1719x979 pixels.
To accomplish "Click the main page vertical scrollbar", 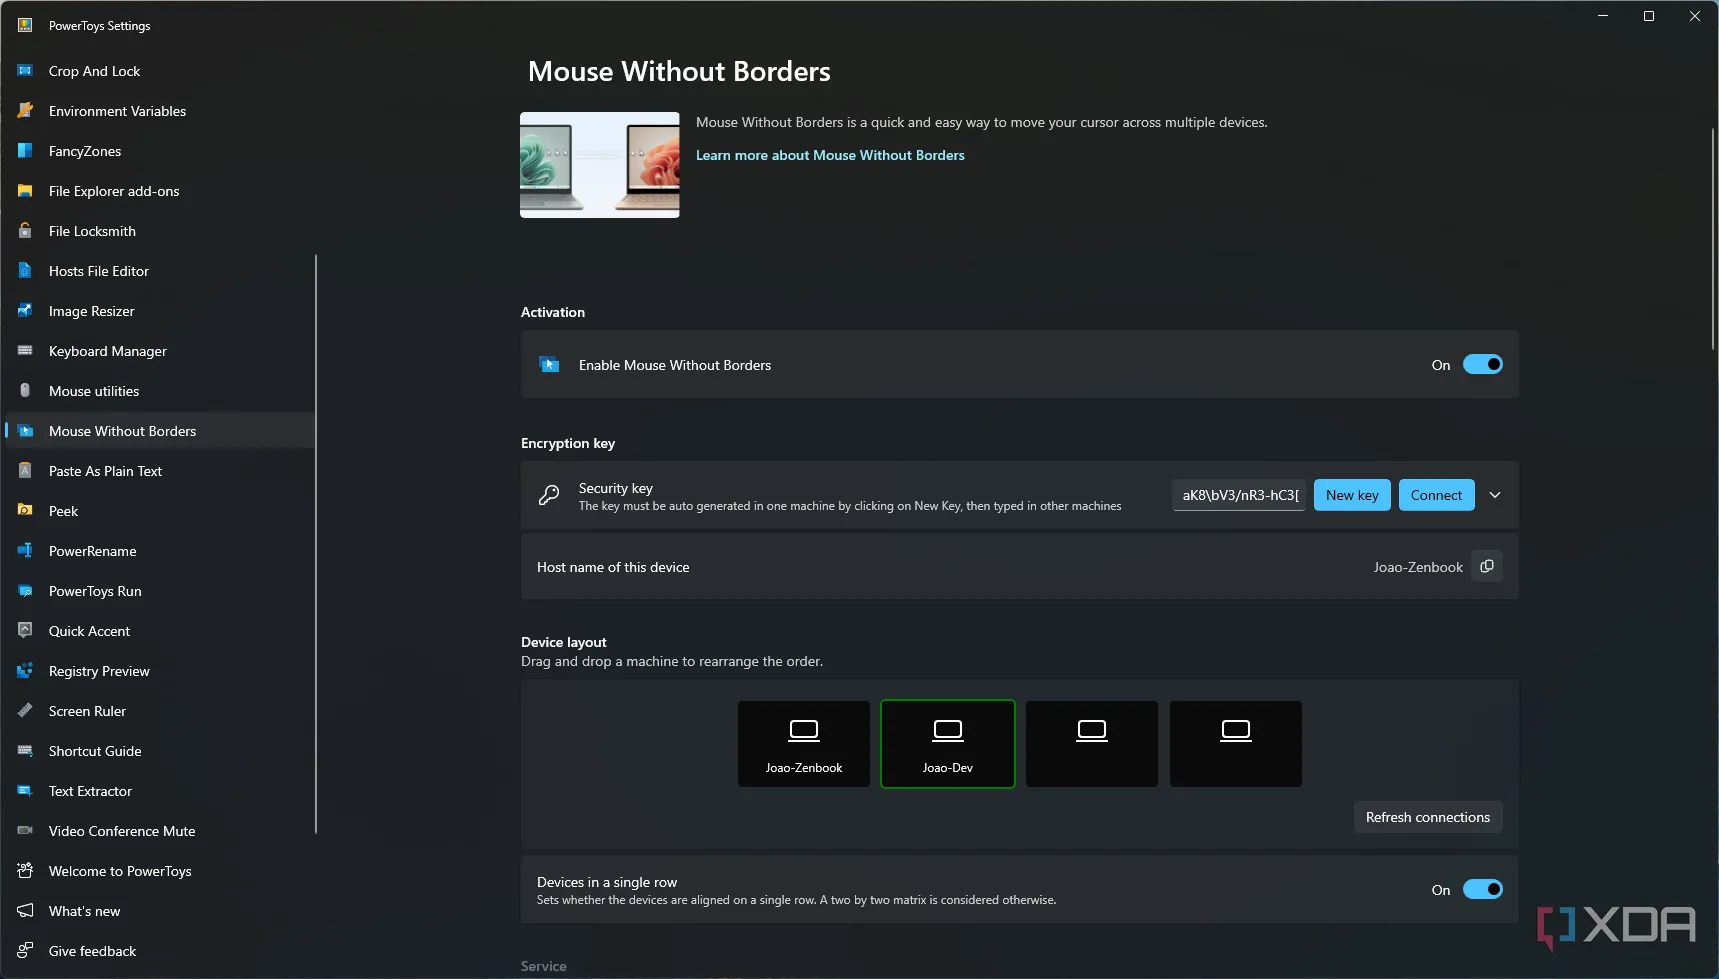I will 1713,240.
